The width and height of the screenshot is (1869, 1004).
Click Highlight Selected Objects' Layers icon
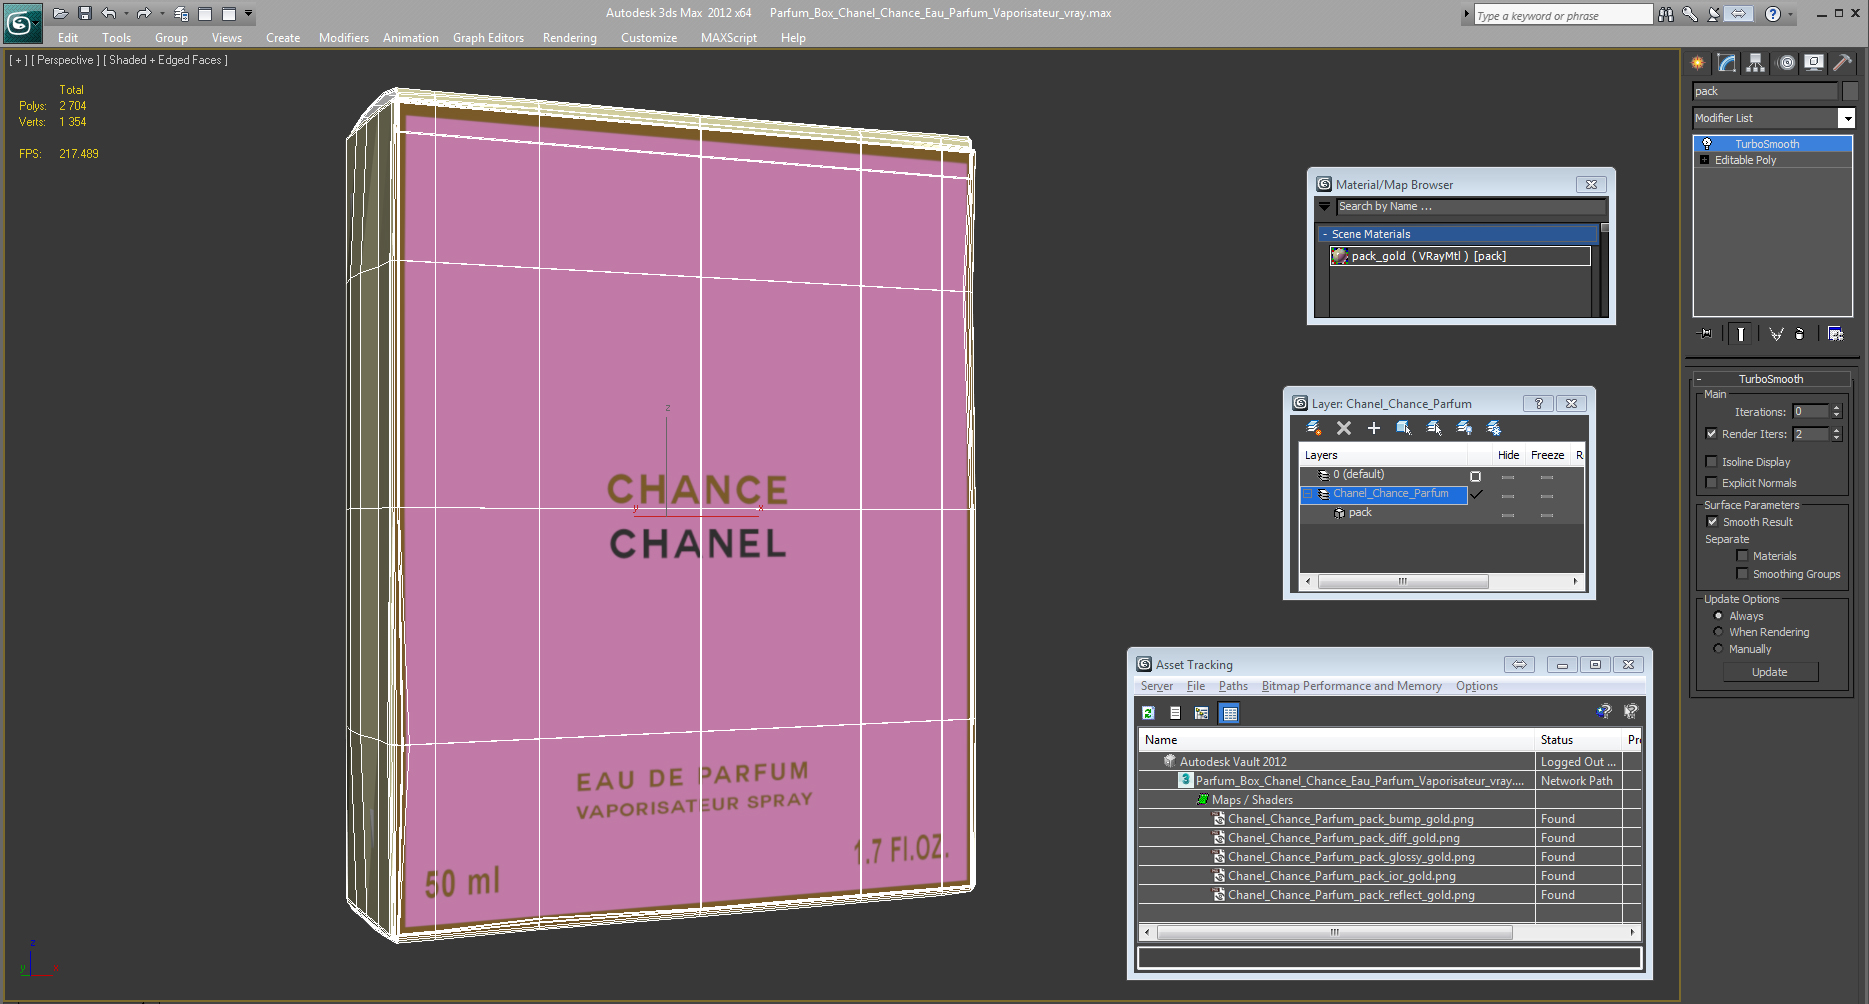pyautogui.click(x=1434, y=428)
